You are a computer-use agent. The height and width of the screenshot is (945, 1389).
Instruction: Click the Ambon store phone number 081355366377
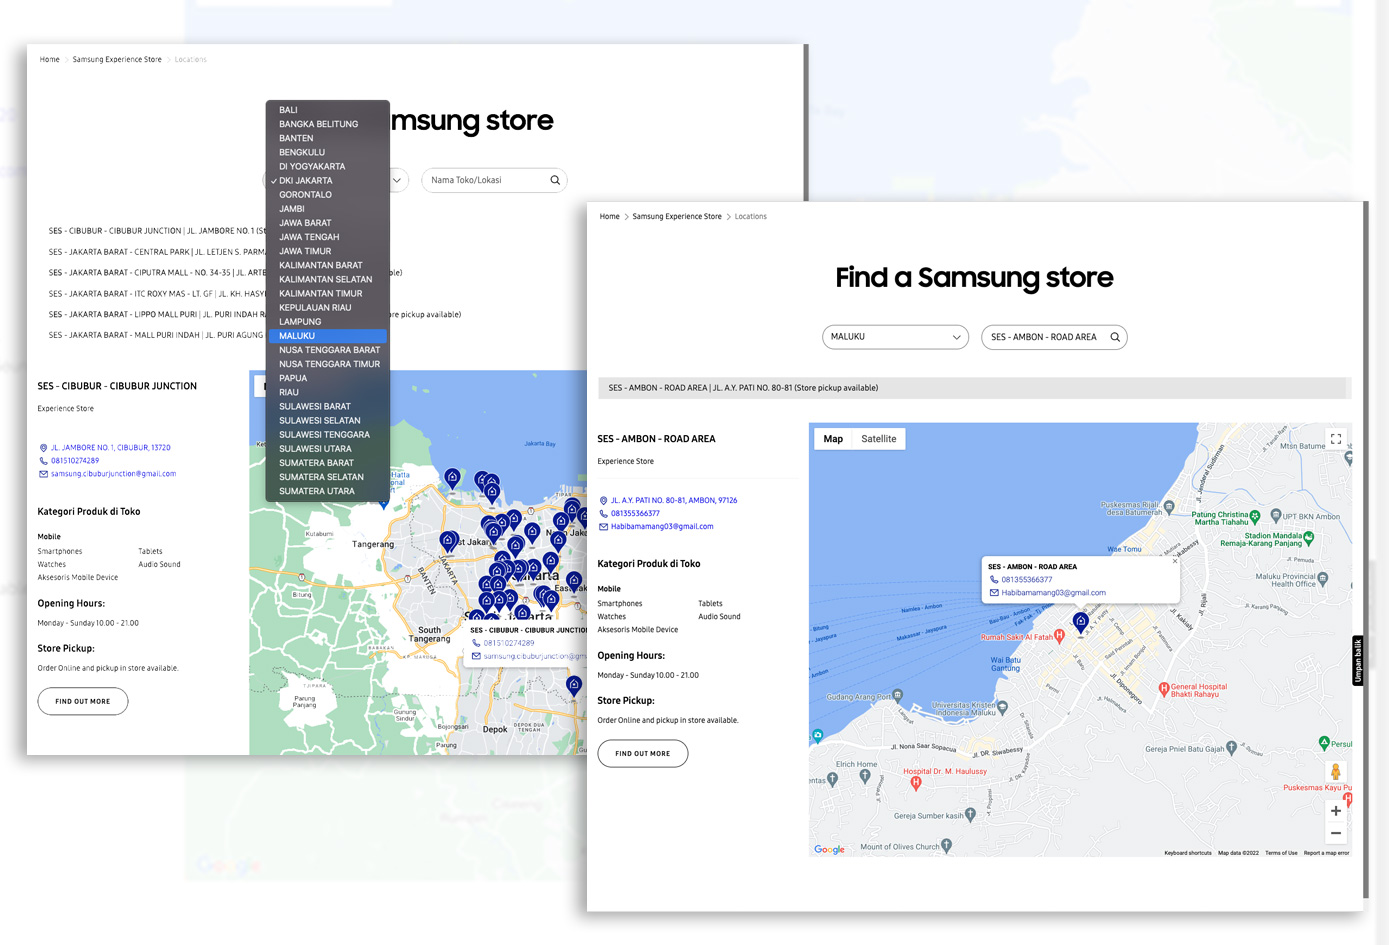635,513
